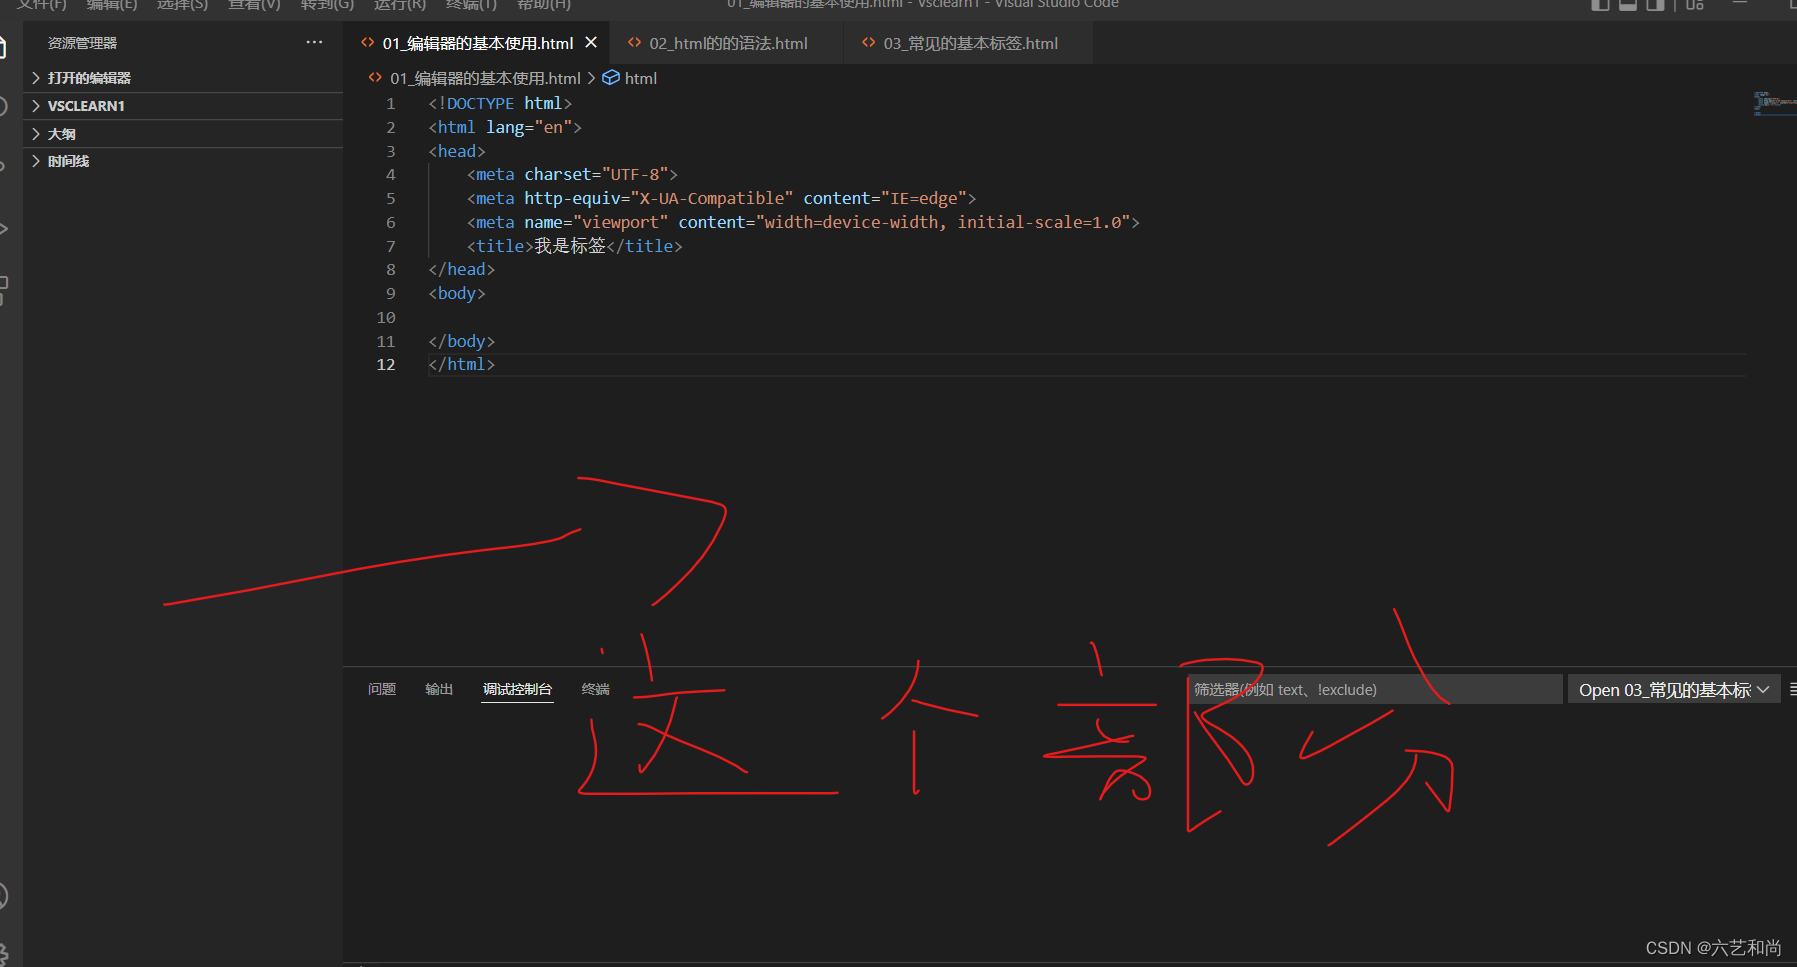The image size is (1797, 967).
Task: Click the HTML file icon on the 01_编辑器的基本使用.html tab
Action: (368, 42)
